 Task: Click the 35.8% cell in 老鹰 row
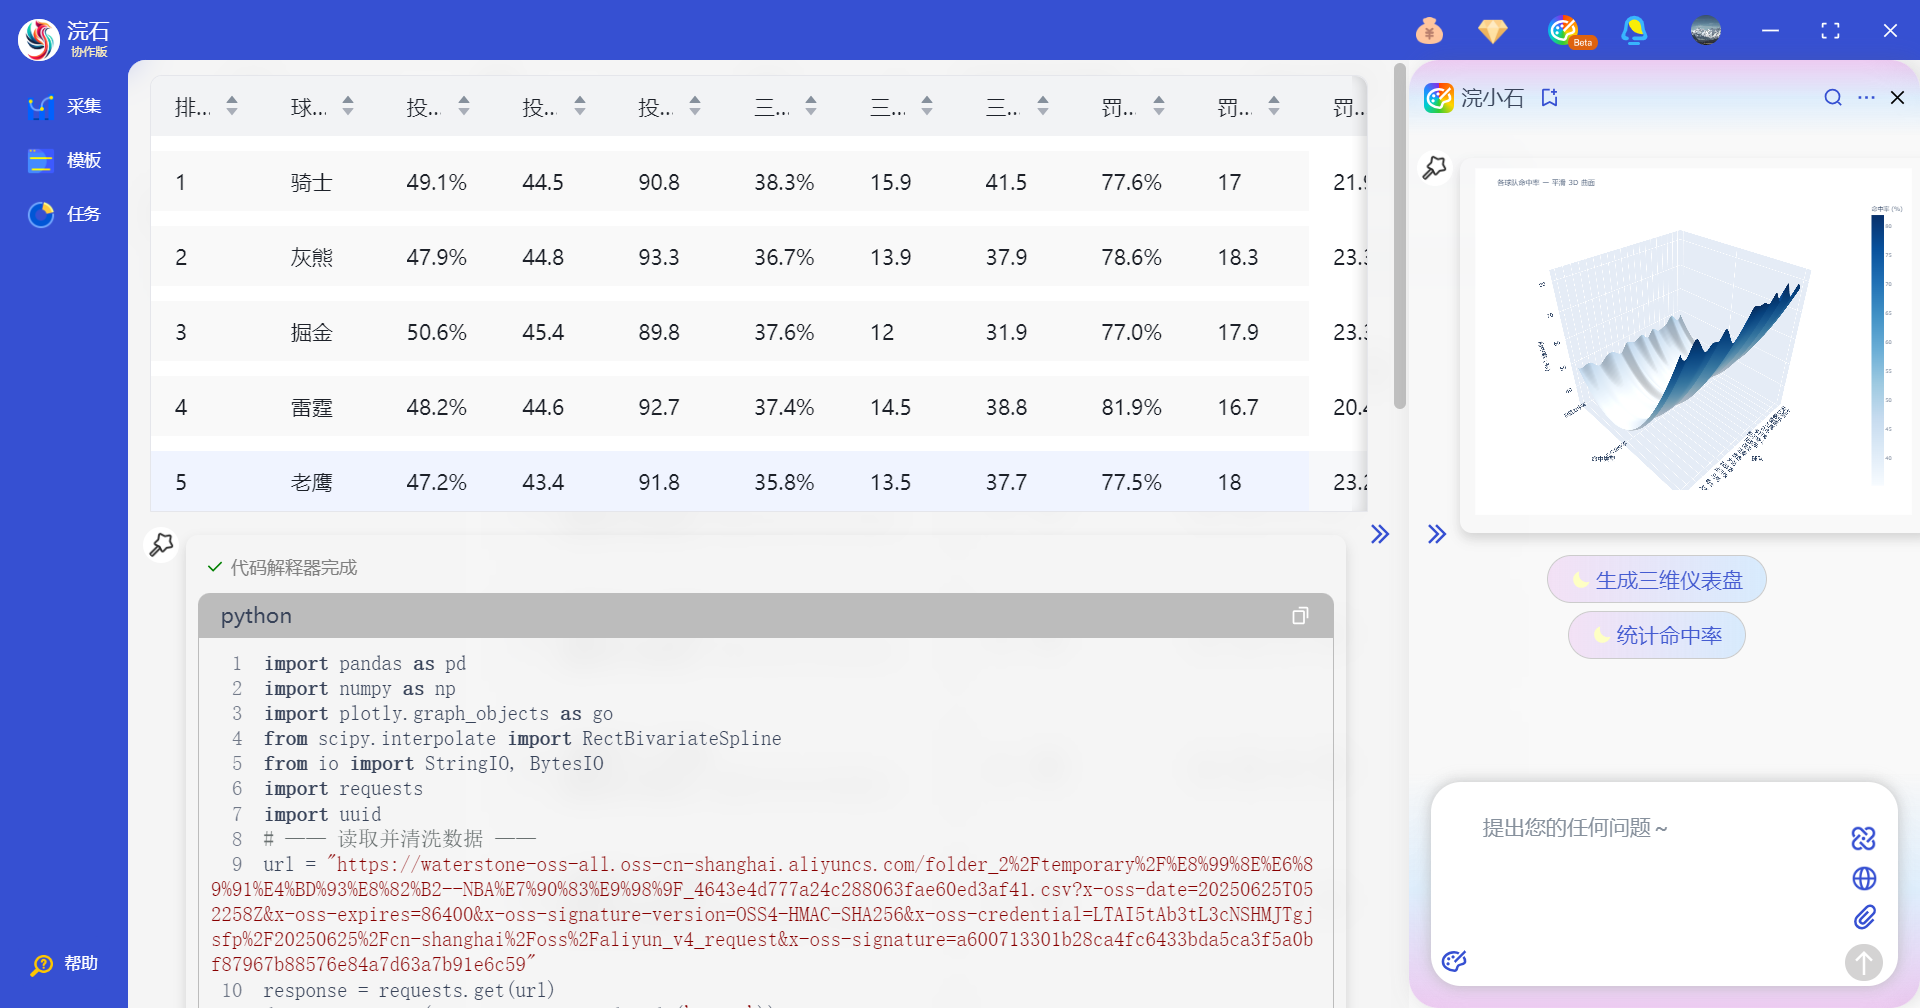(784, 483)
